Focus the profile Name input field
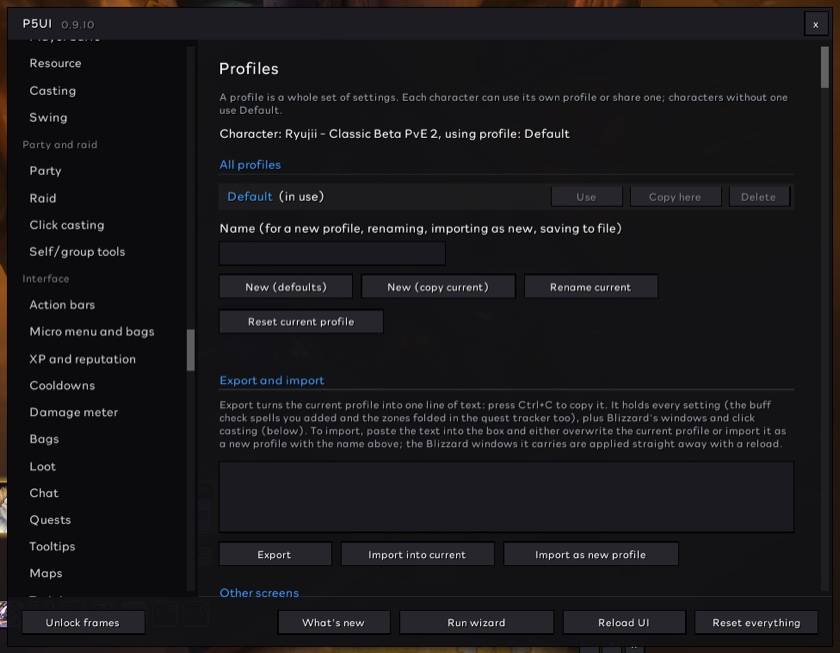The height and width of the screenshot is (653, 840). click(332, 253)
